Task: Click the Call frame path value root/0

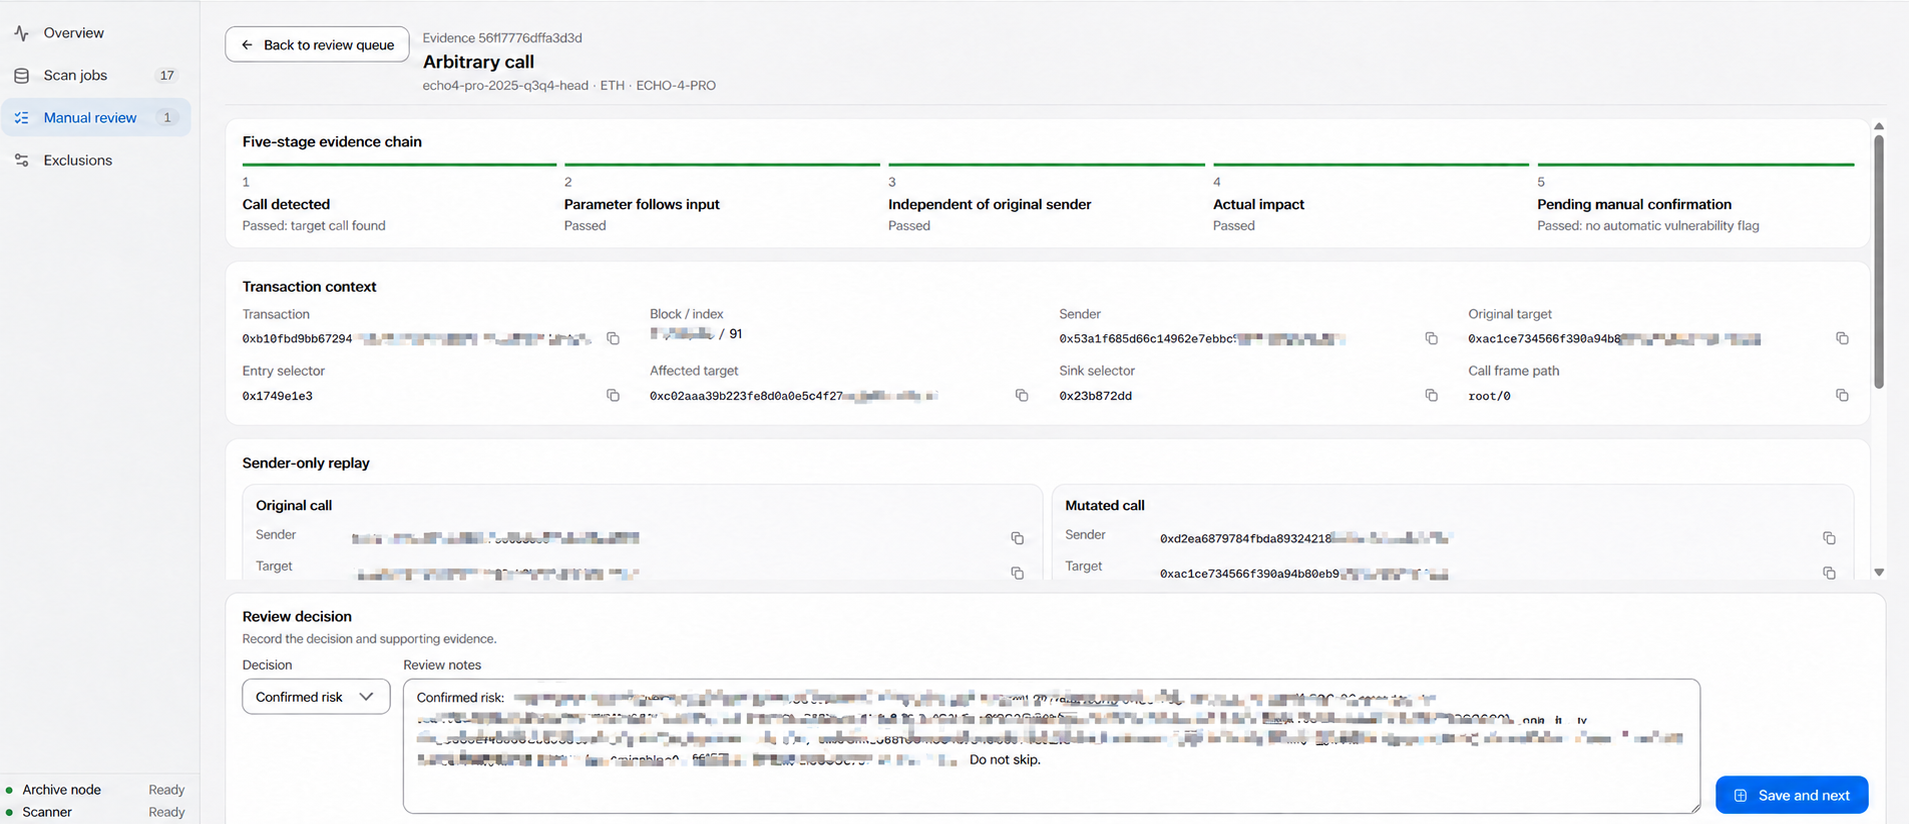Action: click(1489, 396)
